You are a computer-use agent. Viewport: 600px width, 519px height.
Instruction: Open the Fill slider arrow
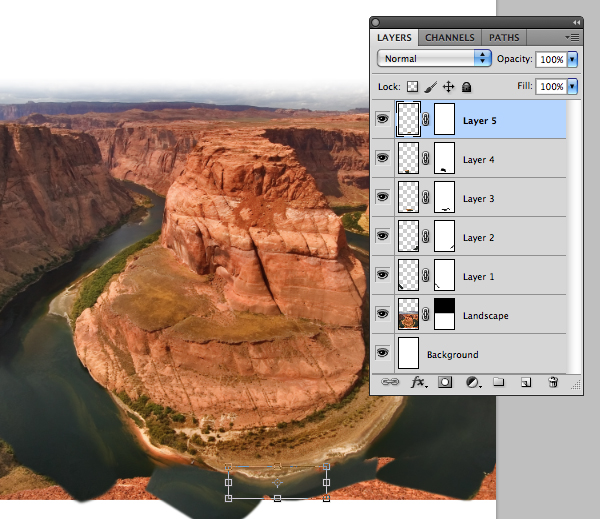click(572, 86)
